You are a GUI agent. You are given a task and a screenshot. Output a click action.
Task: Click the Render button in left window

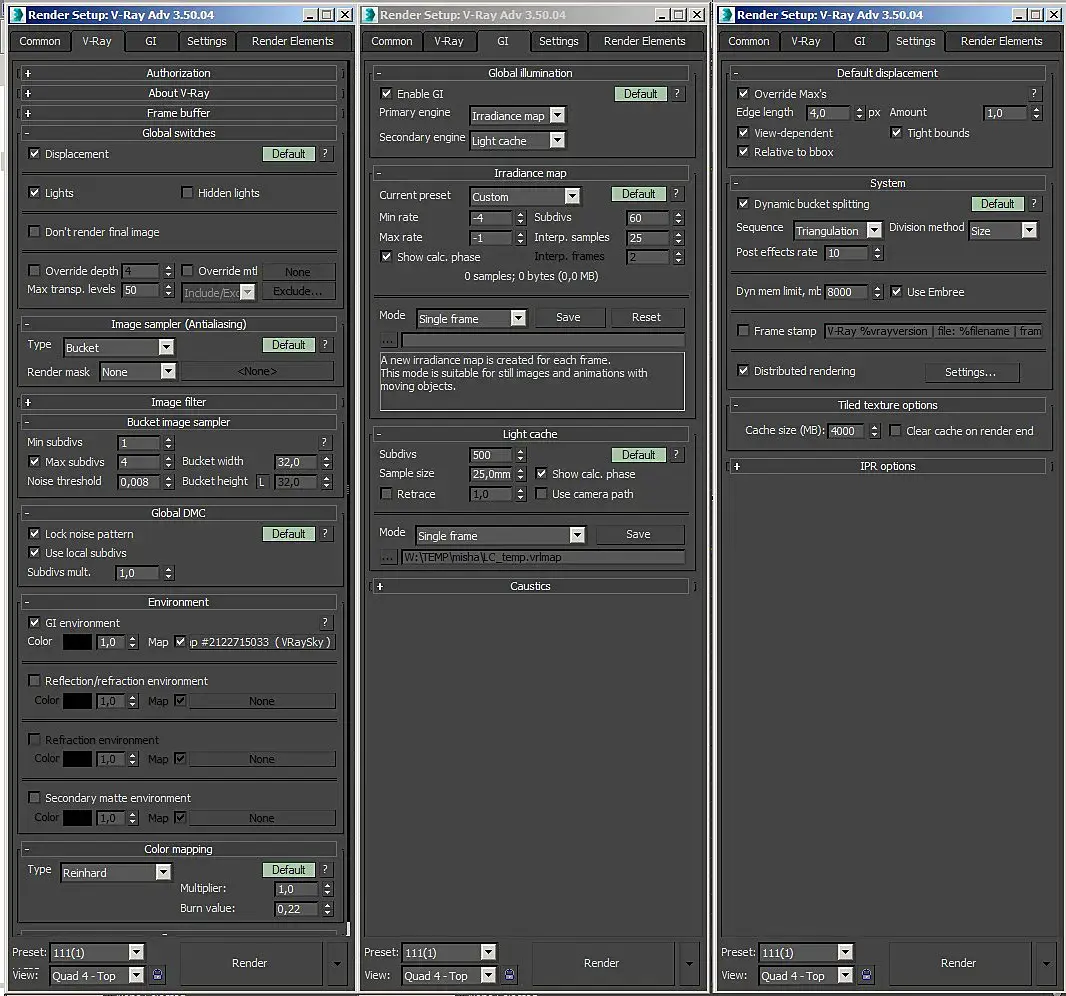(x=250, y=963)
